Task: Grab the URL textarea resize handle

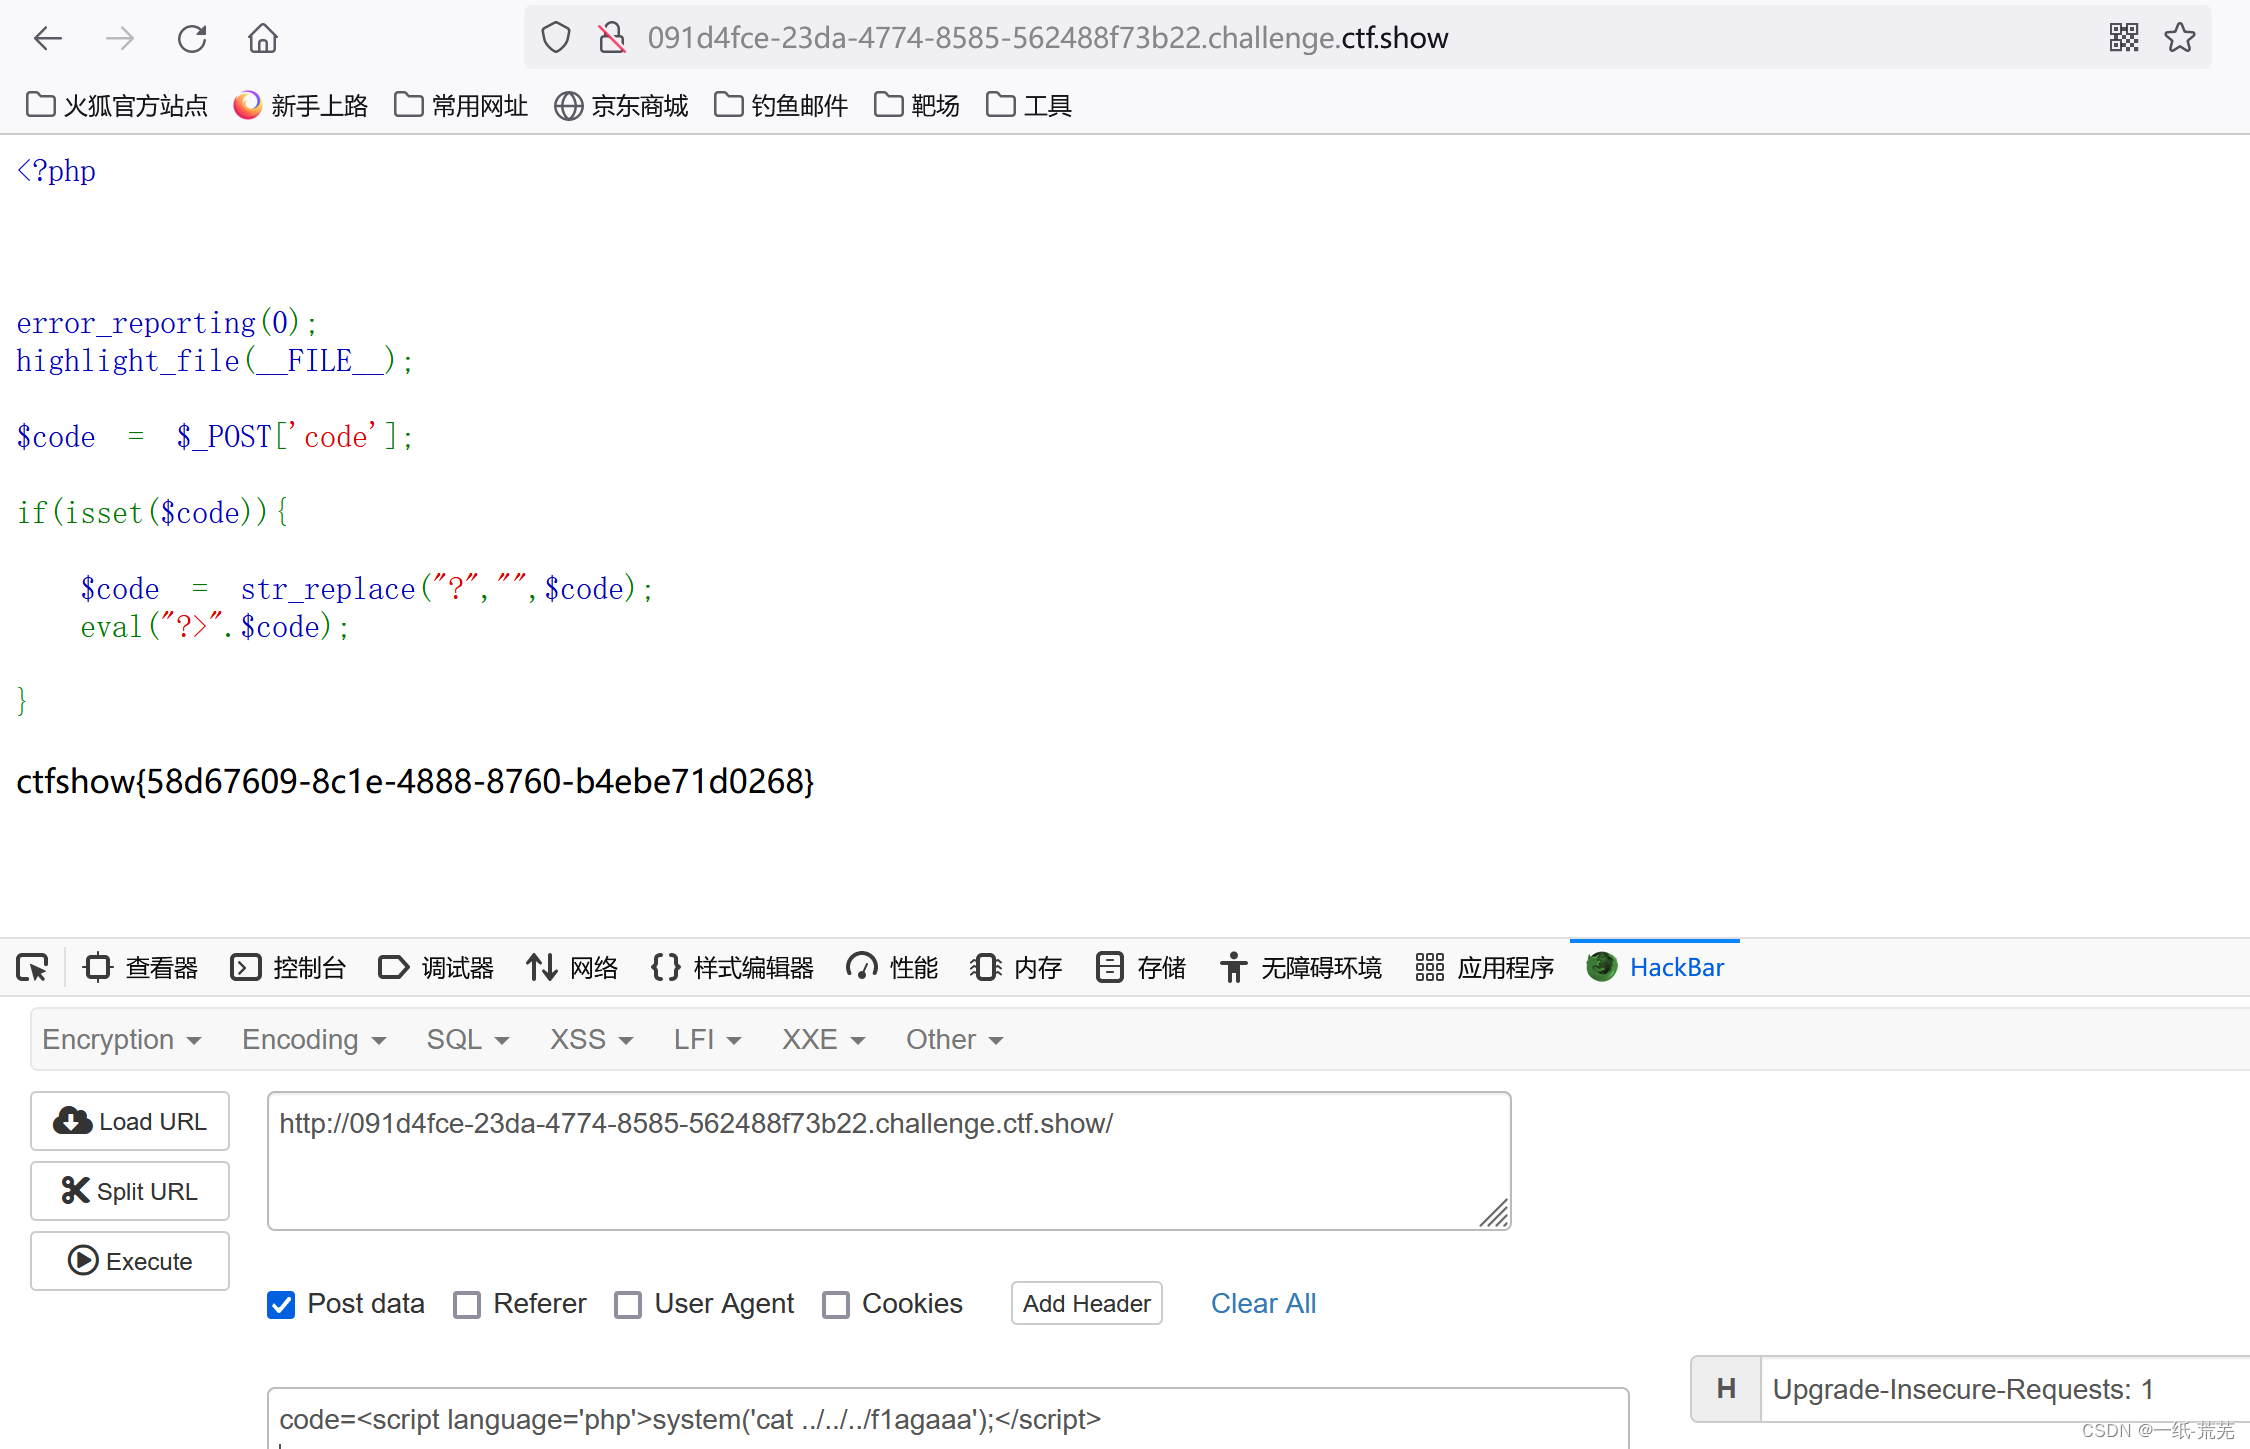Action: point(1495,1214)
